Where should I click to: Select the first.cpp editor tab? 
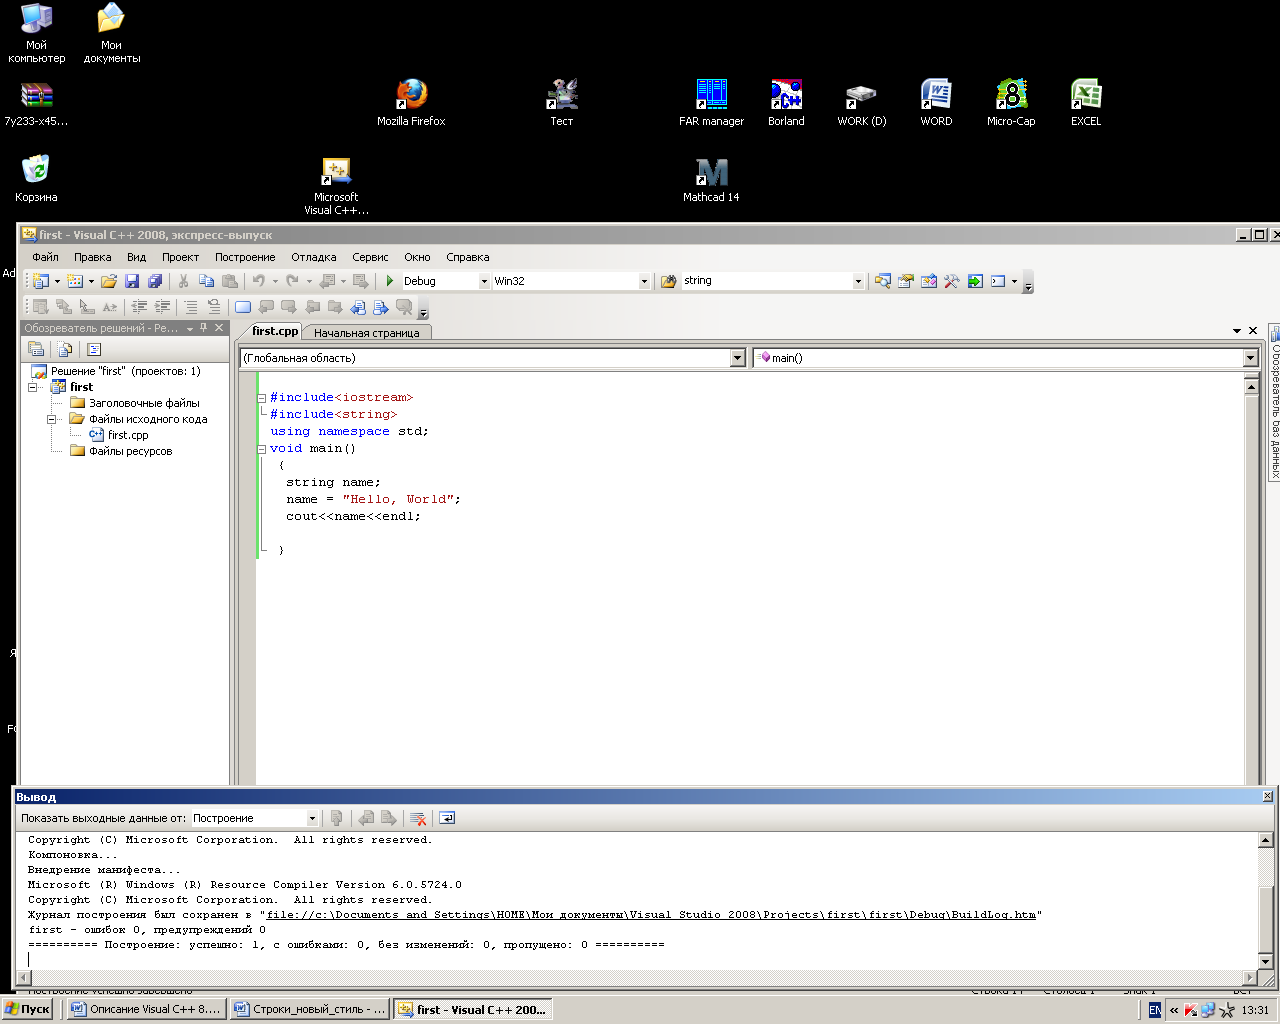(x=275, y=331)
